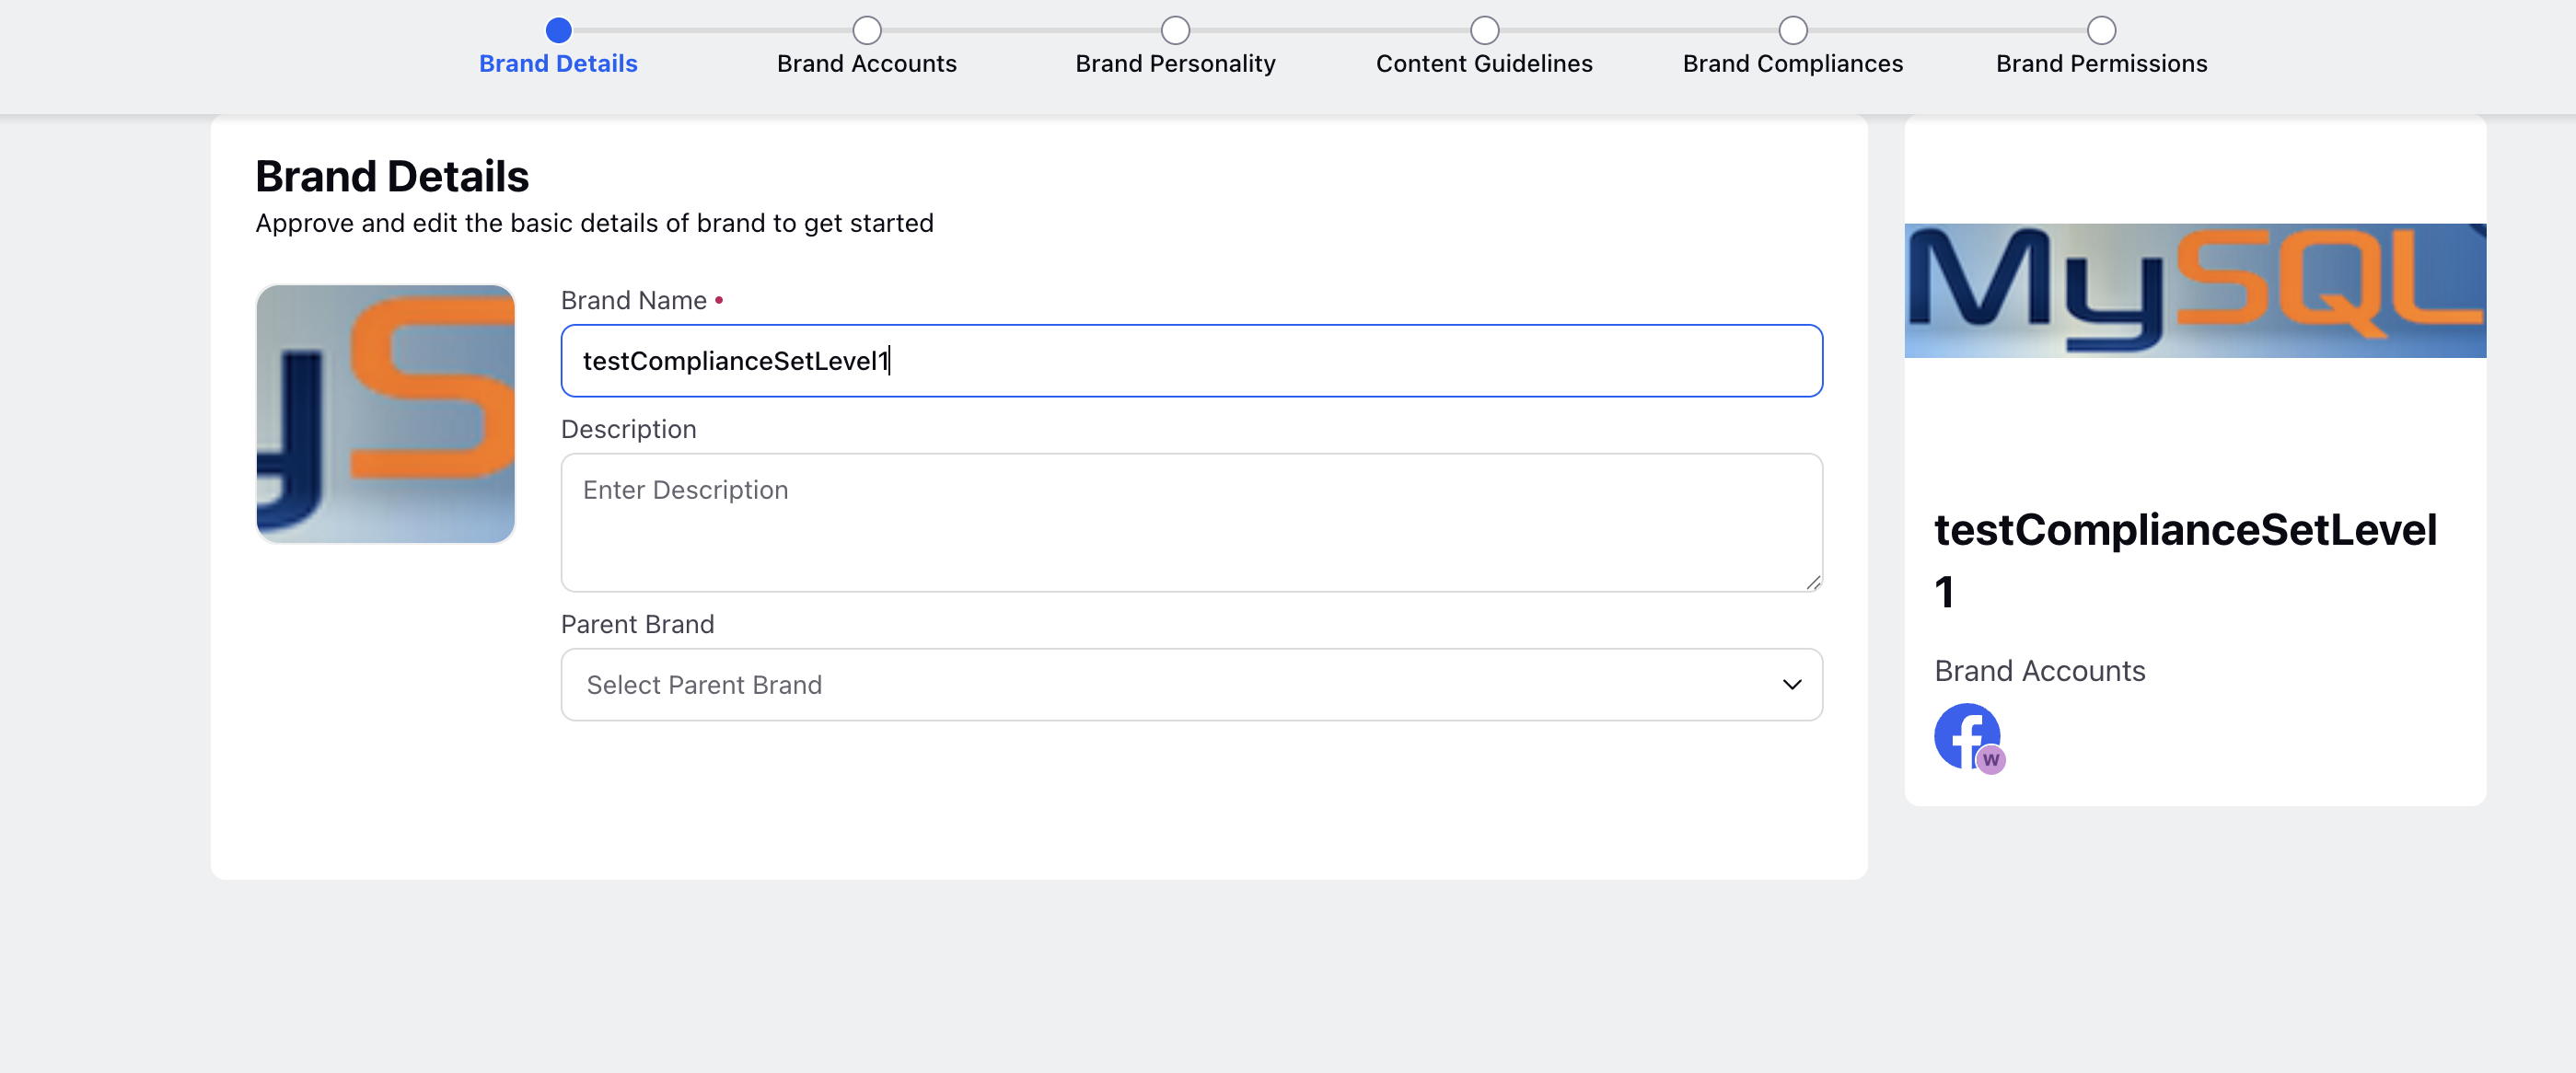
Task: Click the description textarea resize handle
Action: click(1813, 582)
